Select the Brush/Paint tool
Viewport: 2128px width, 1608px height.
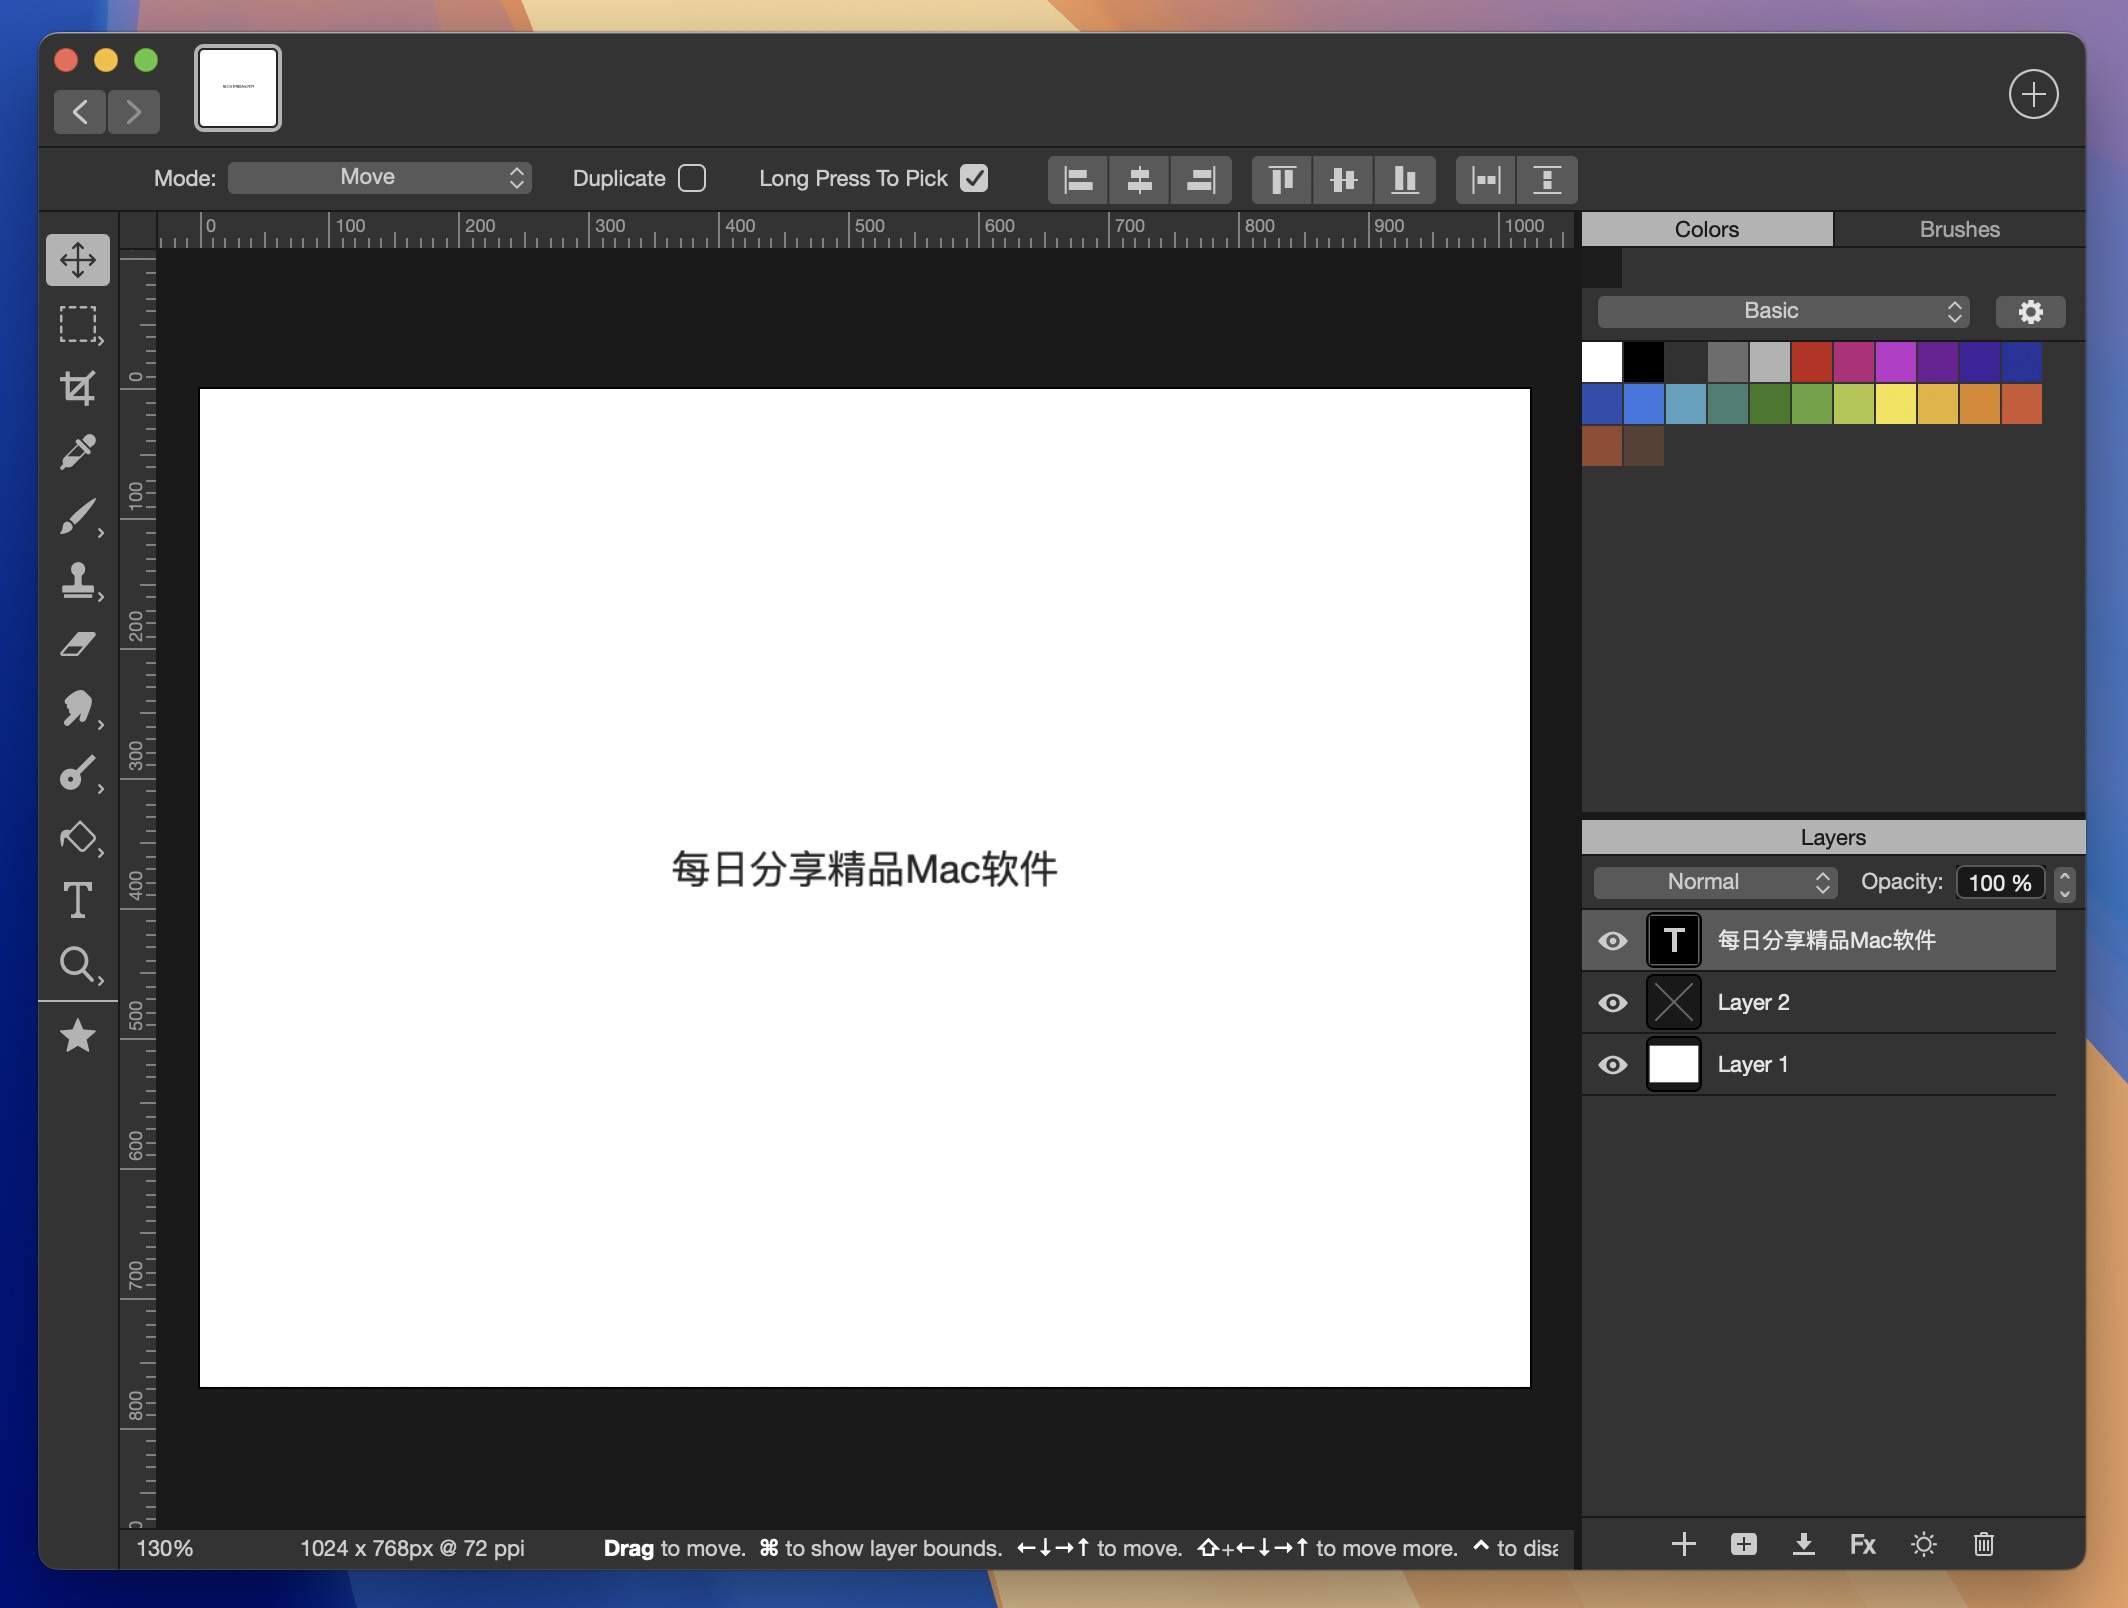[x=76, y=515]
